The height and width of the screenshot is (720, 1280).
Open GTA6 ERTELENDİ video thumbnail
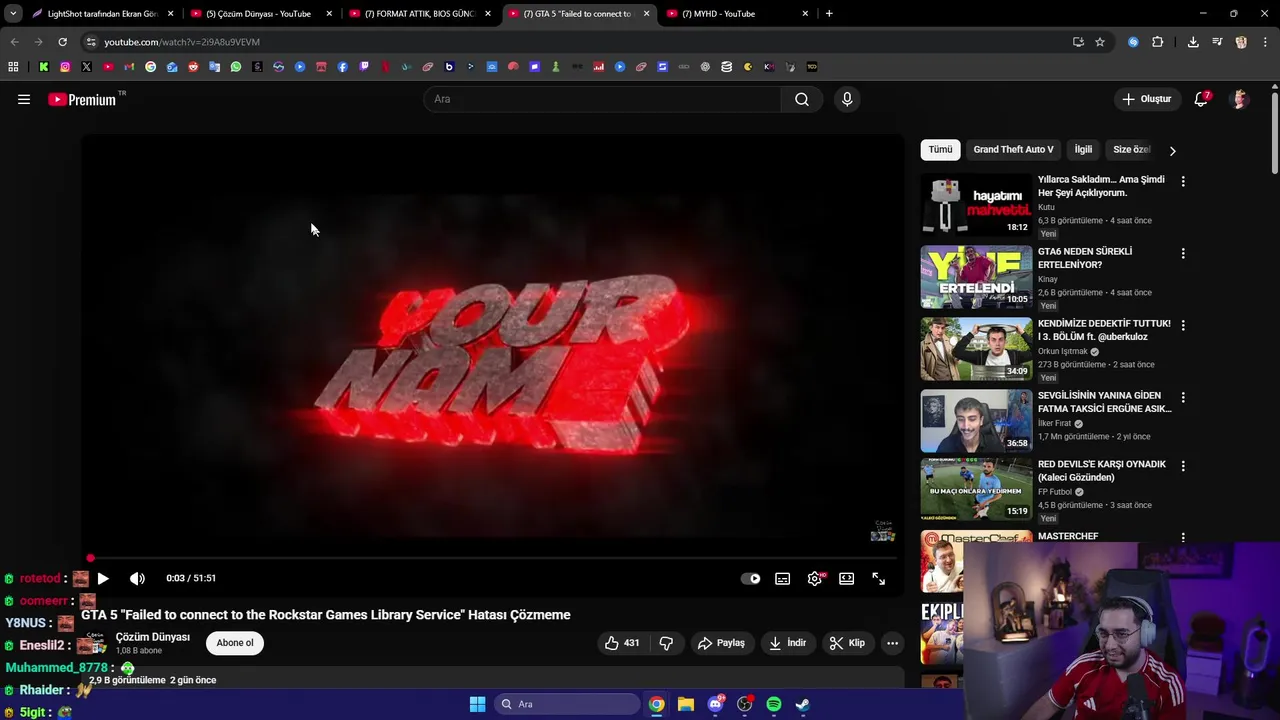(976, 277)
